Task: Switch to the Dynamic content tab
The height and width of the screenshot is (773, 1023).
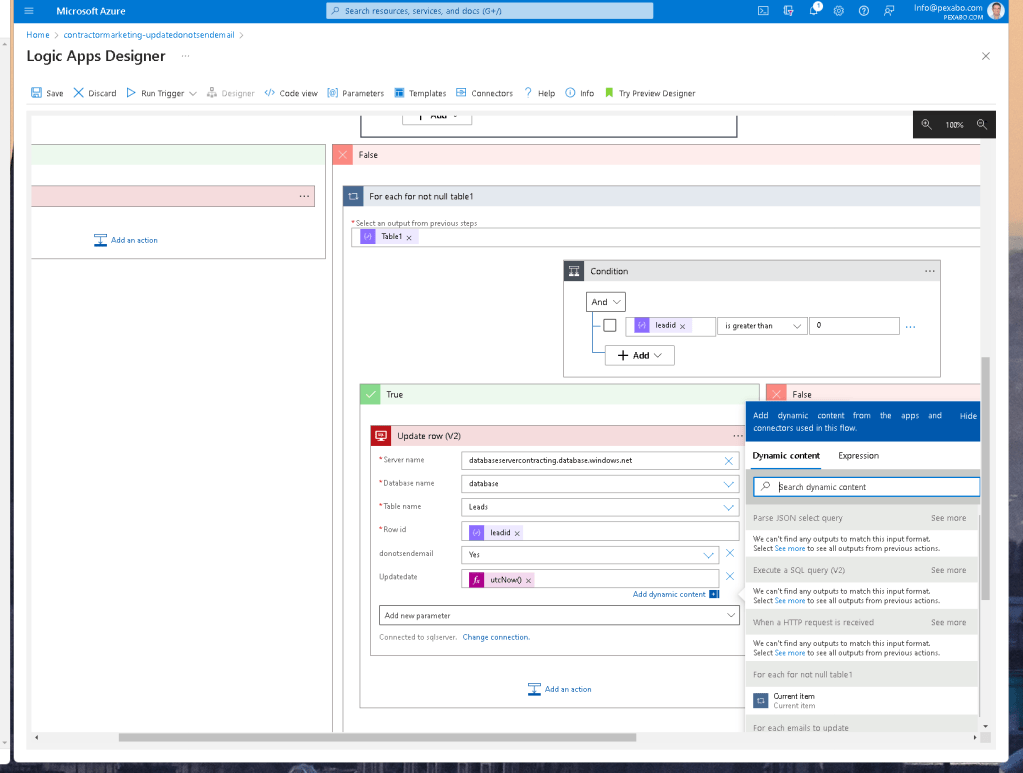Action: tap(786, 455)
